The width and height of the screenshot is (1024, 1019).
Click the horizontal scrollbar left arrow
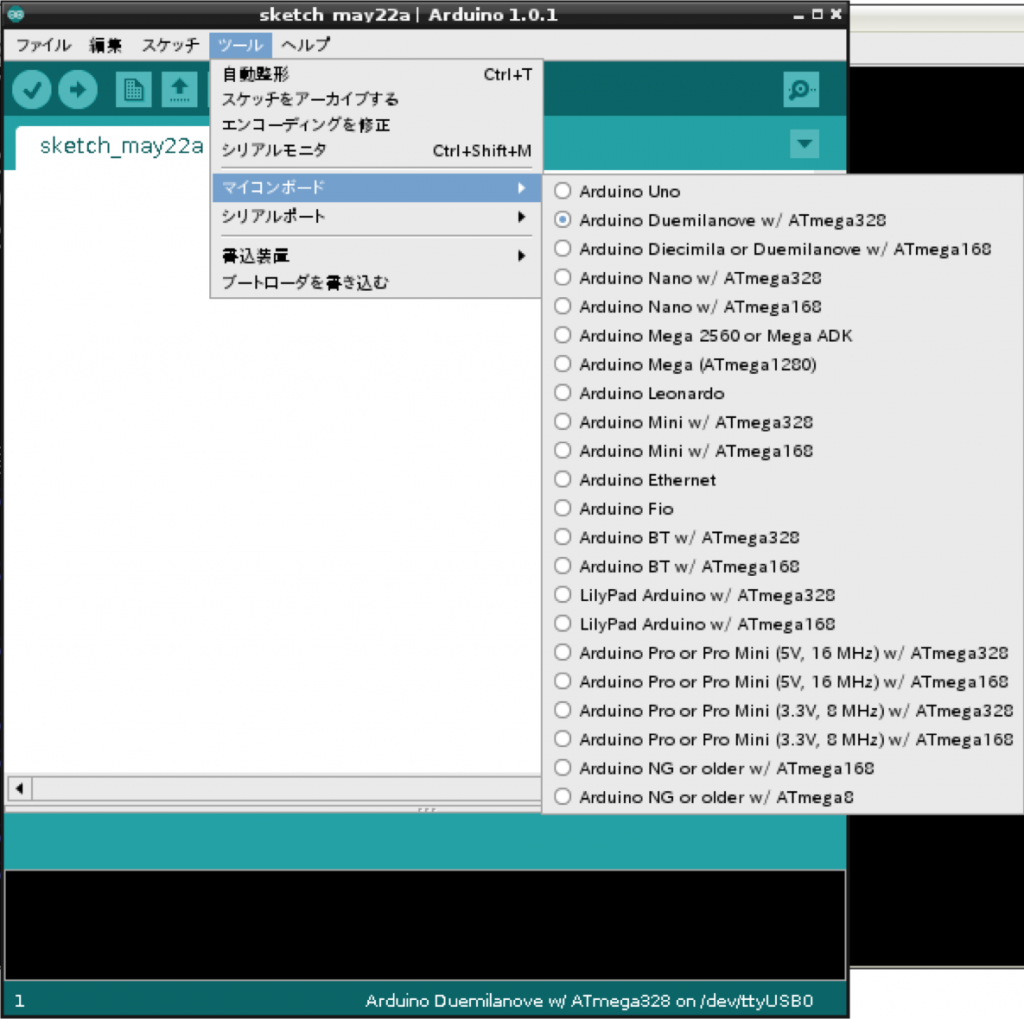pos(18,788)
